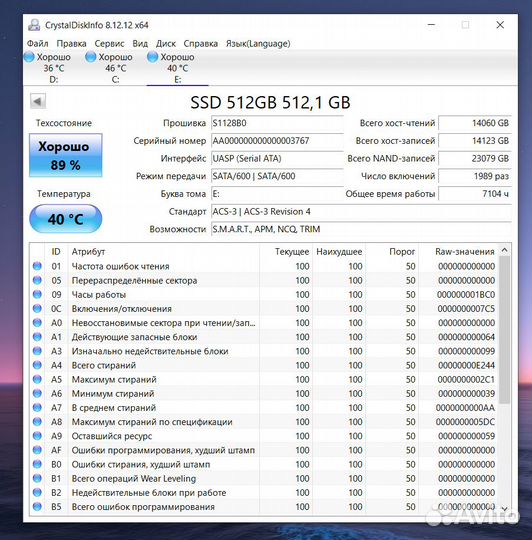
Task: Close the CrystalDiskInfo window
Action: pyautogui.click(x=500, y=25)
